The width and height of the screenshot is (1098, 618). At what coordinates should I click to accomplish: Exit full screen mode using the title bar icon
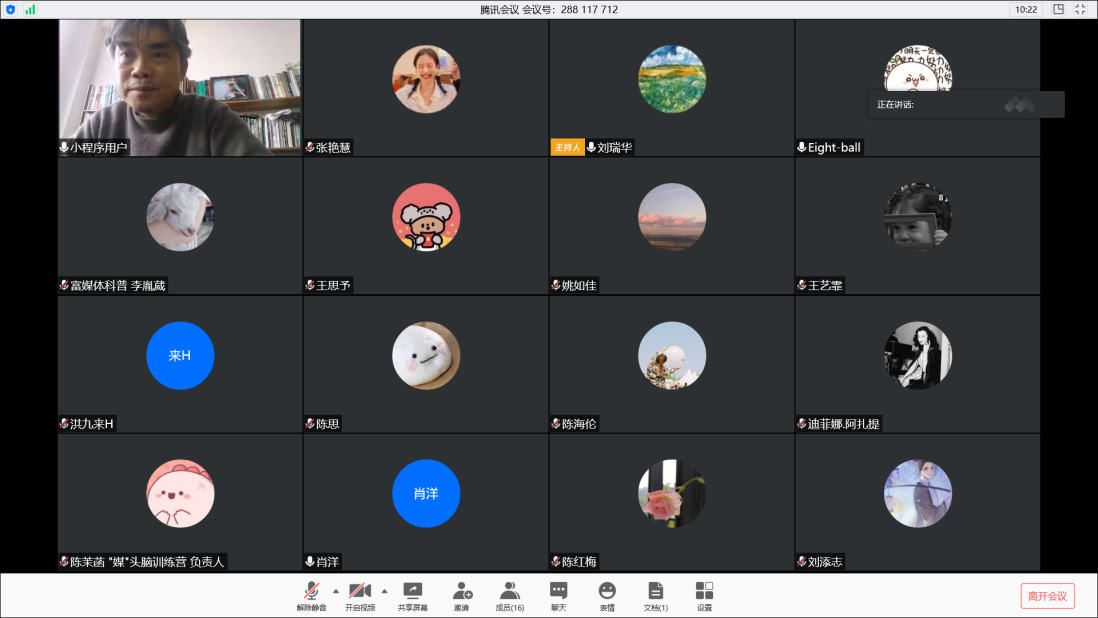point(1080,9)
